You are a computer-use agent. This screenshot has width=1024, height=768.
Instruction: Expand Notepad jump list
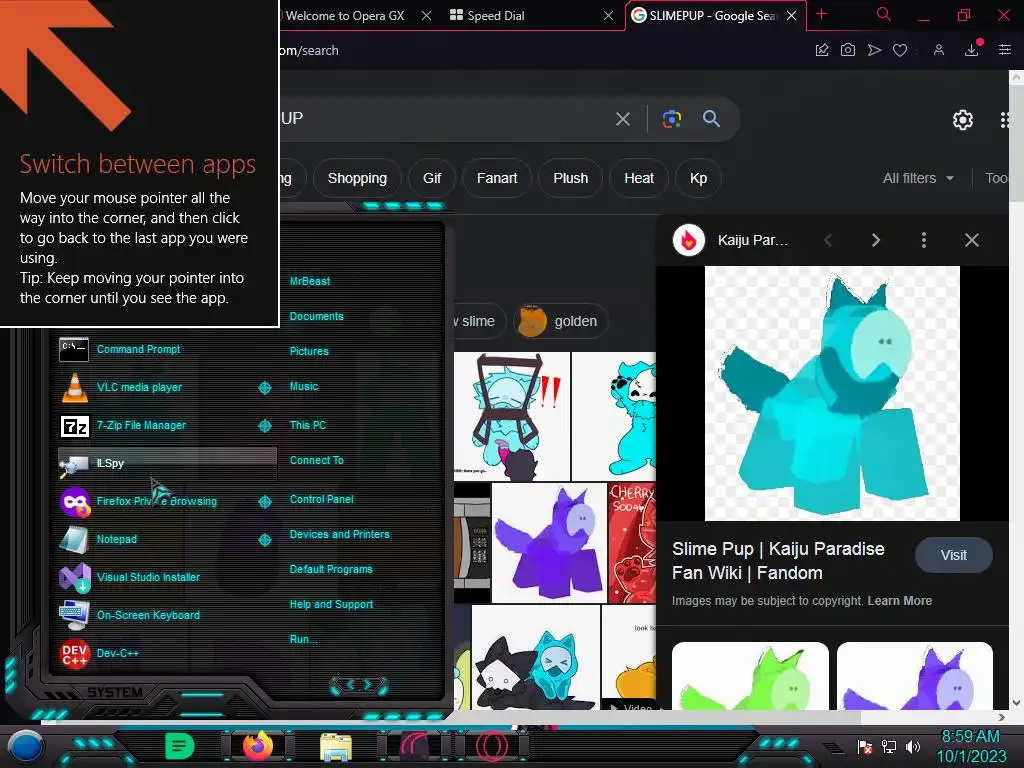coord(264,539)
